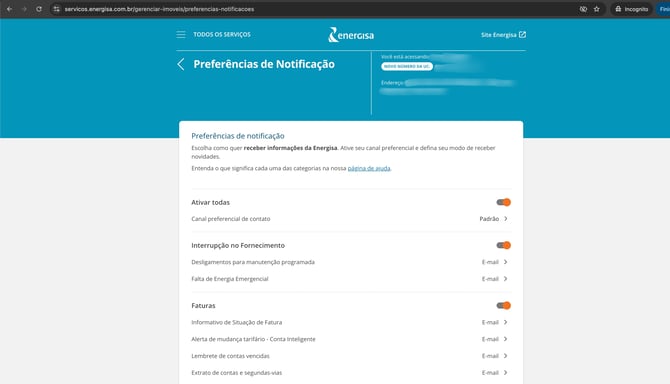Viewport: 670px width, 384px height.
Task: Click the browser address bar URL
Action: coord(159,9)
